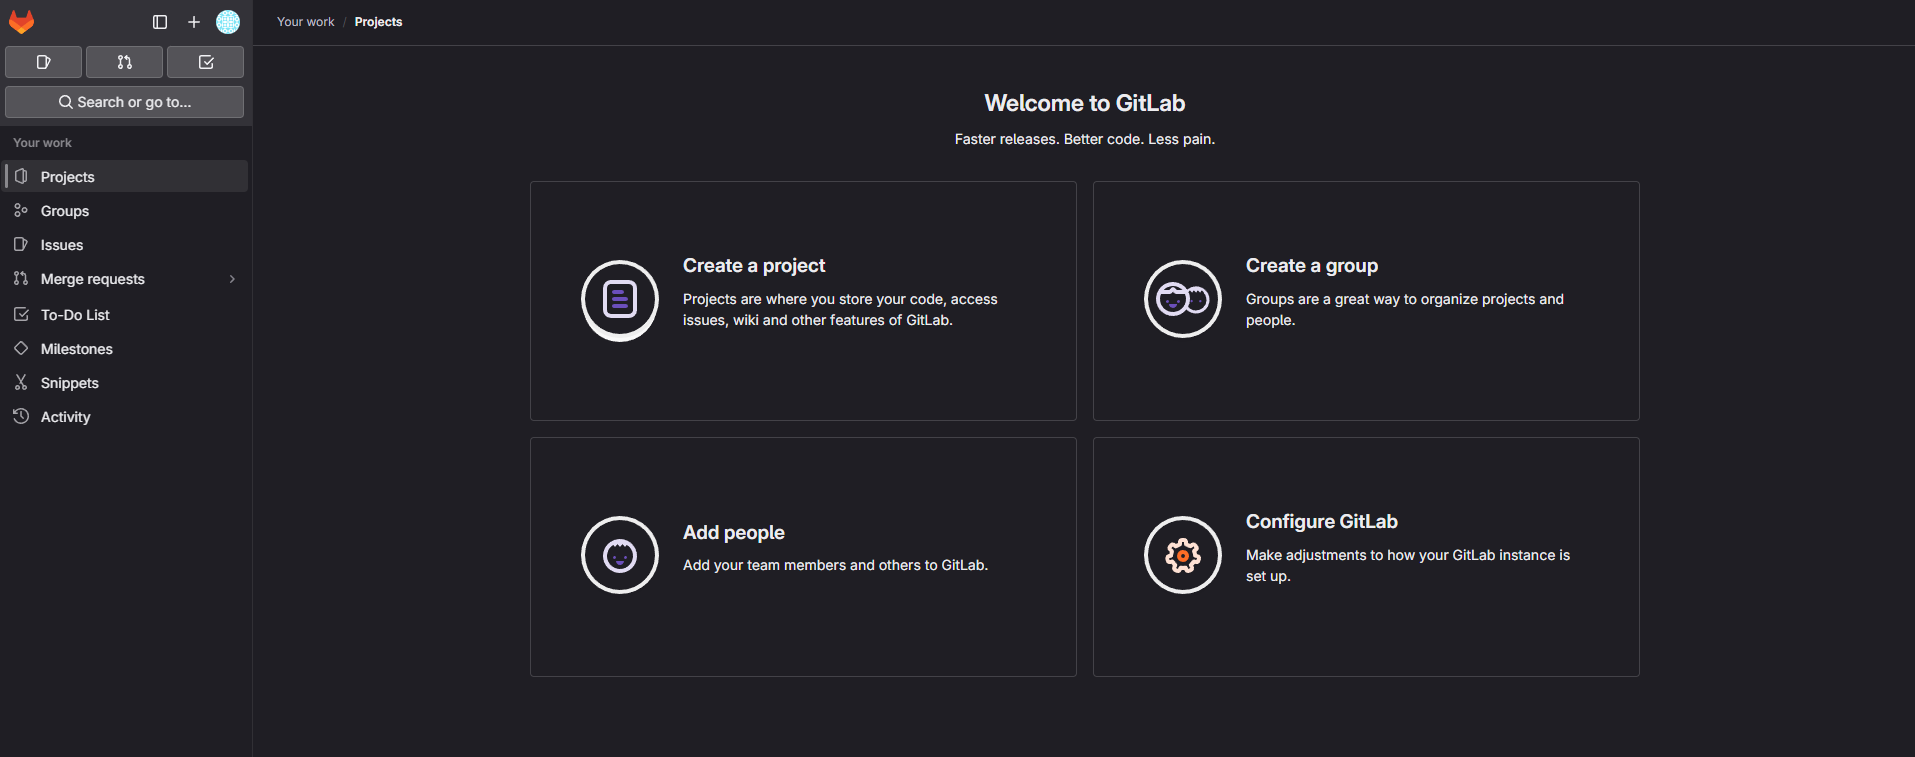This screenshot has width=1915, height=757.
Task: Open Activity in the sidebar
Action: click(126, 417)
